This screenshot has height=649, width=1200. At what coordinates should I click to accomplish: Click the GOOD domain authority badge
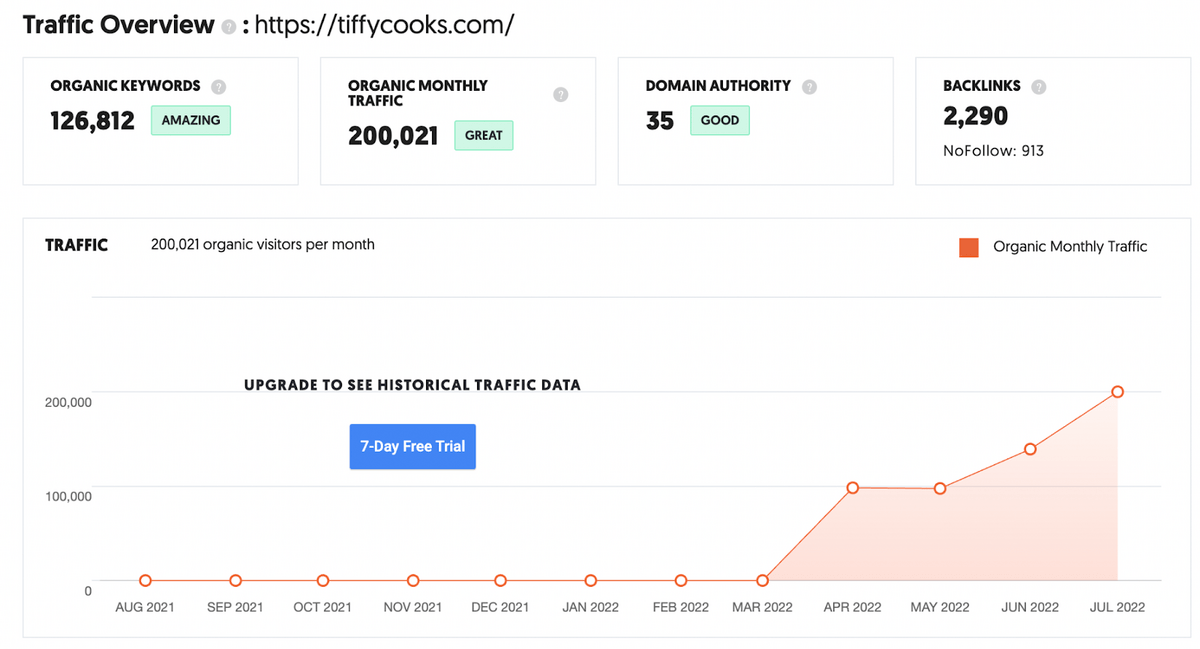point(720,120)
